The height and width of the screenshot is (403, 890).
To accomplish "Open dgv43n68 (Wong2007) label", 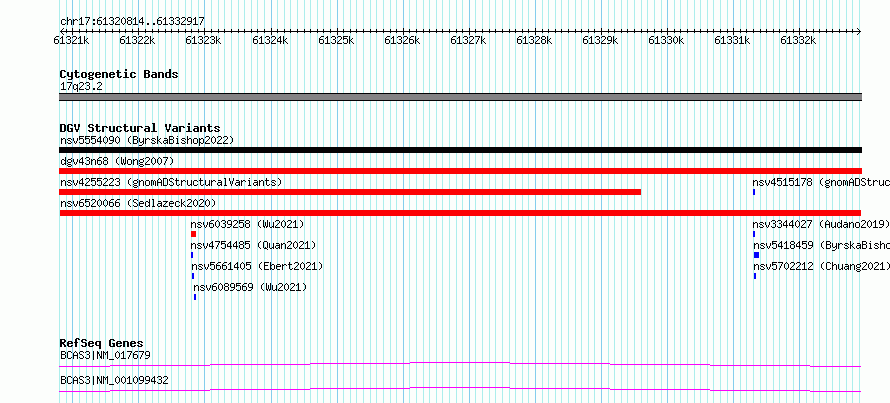I will tap(117, 161).
